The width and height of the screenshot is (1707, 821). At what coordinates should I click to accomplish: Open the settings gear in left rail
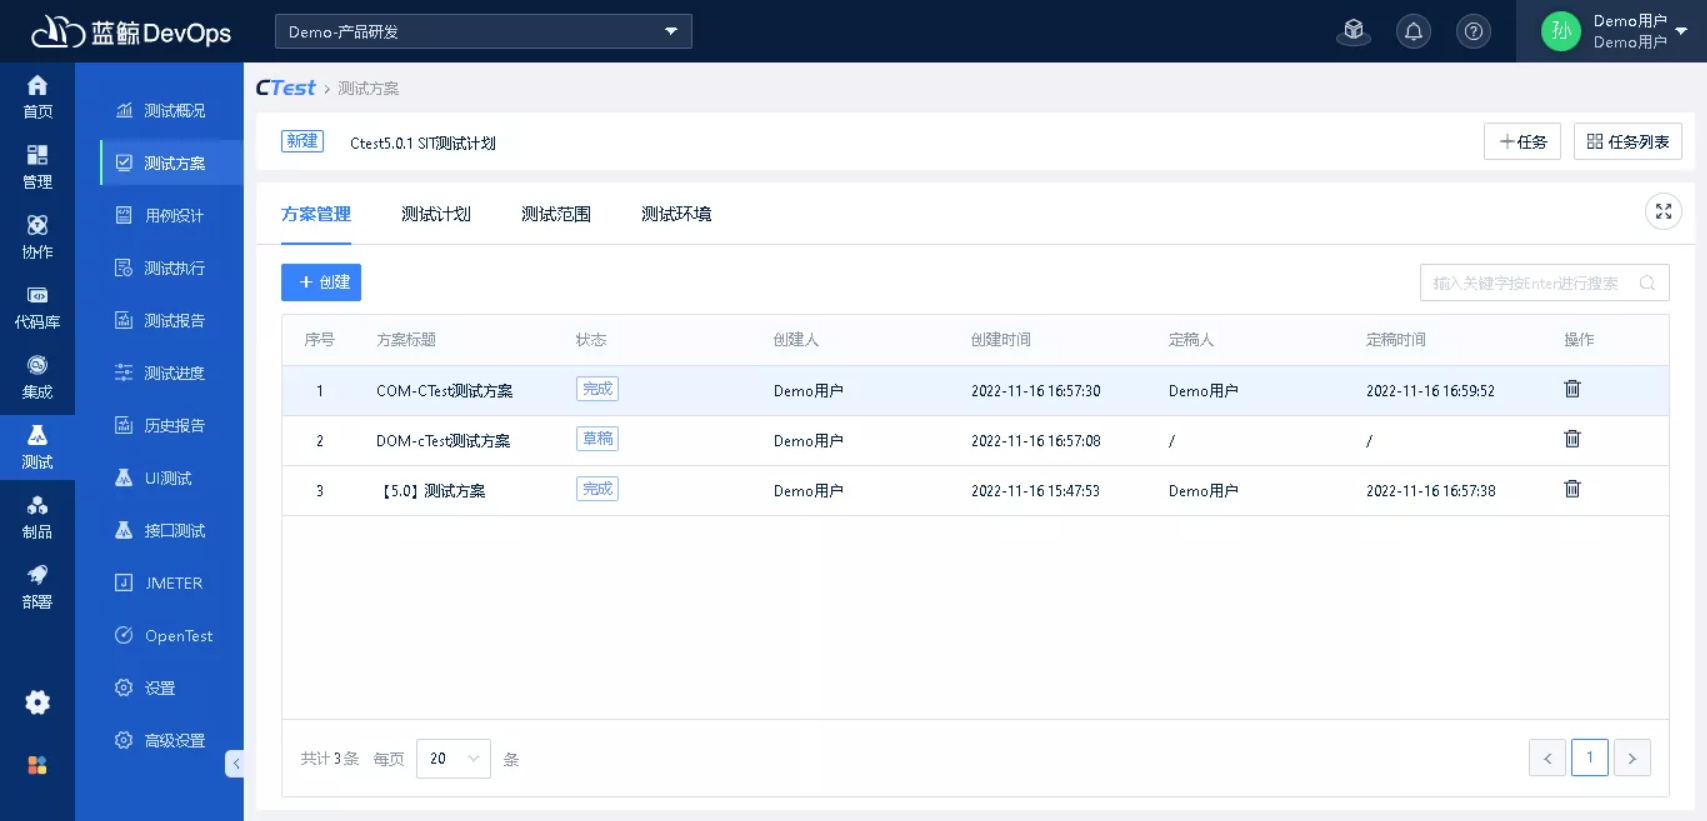pos(37,703)
